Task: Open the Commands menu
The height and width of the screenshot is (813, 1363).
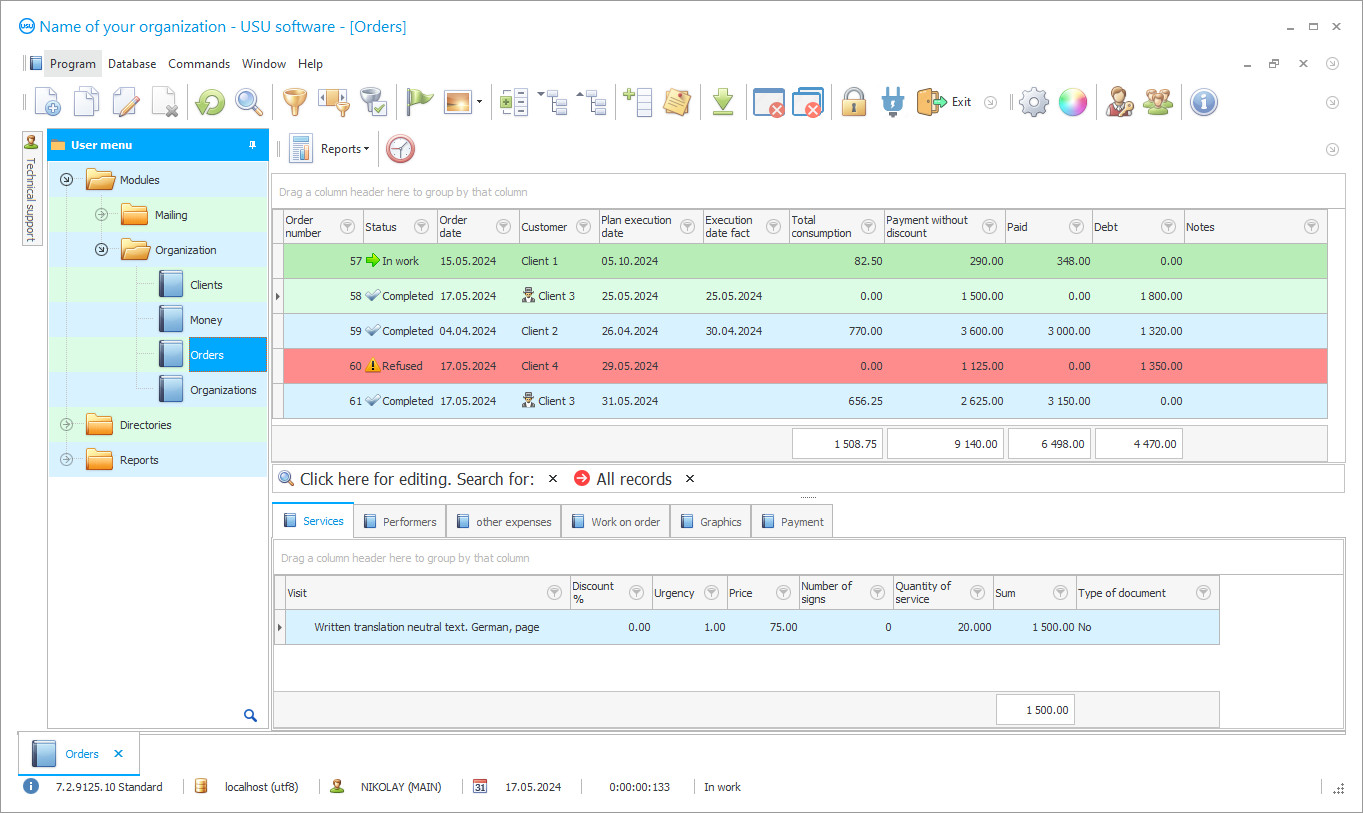Action: [199, 63]
